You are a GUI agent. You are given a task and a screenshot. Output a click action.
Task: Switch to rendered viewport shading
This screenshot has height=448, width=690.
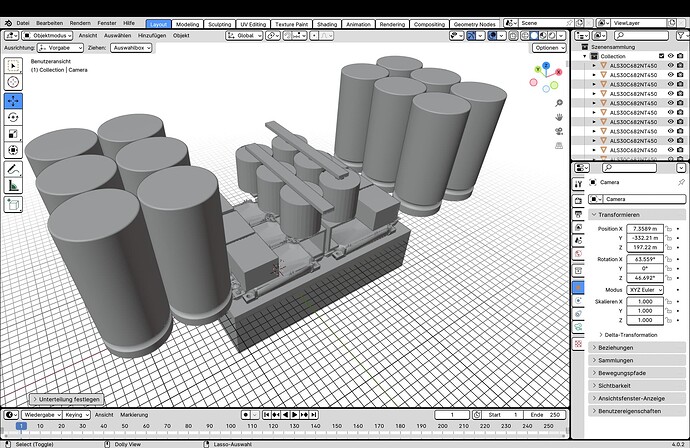coord(551,36)
